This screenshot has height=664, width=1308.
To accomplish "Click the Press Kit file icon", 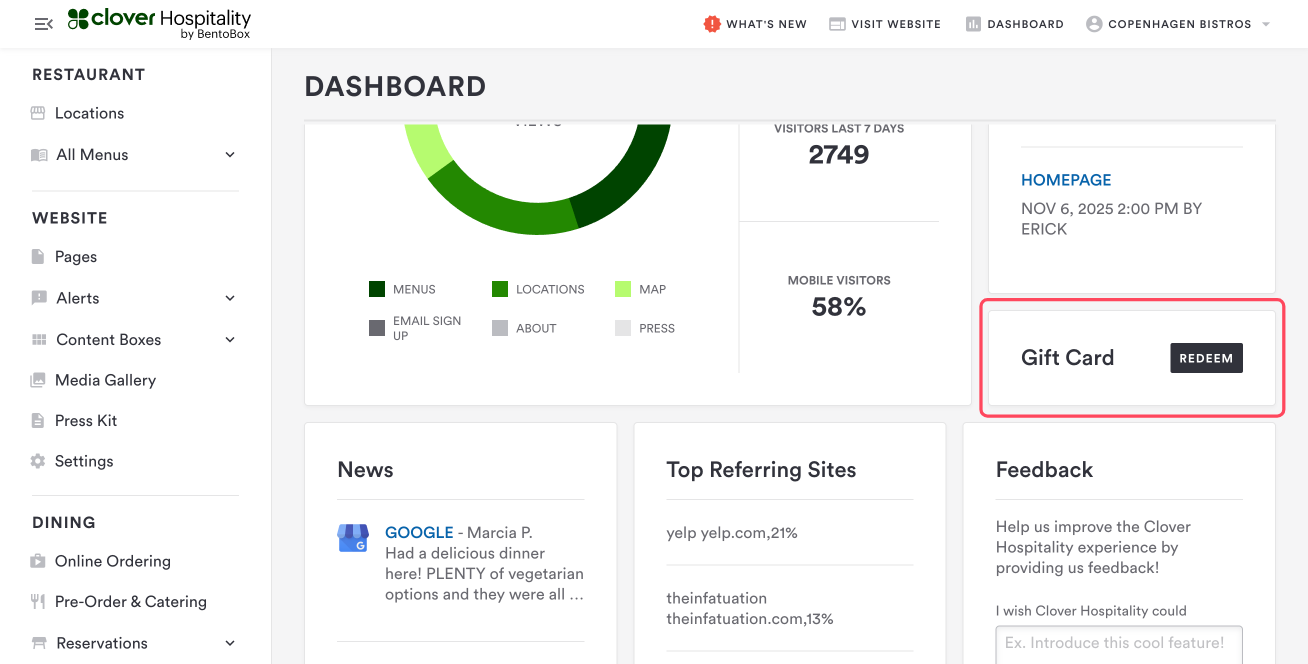I will [38, 421].
